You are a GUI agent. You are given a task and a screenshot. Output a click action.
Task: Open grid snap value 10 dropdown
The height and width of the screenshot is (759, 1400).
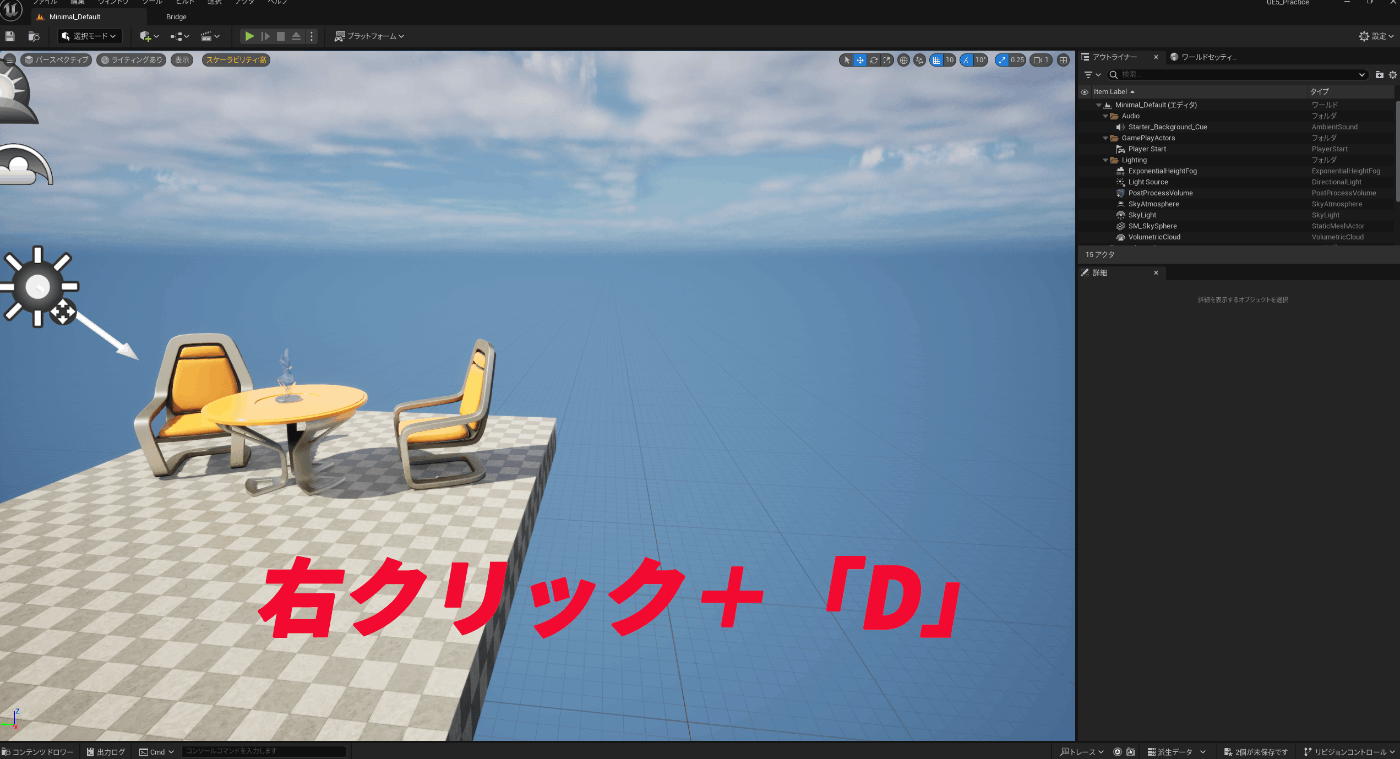tap(949, 60)
